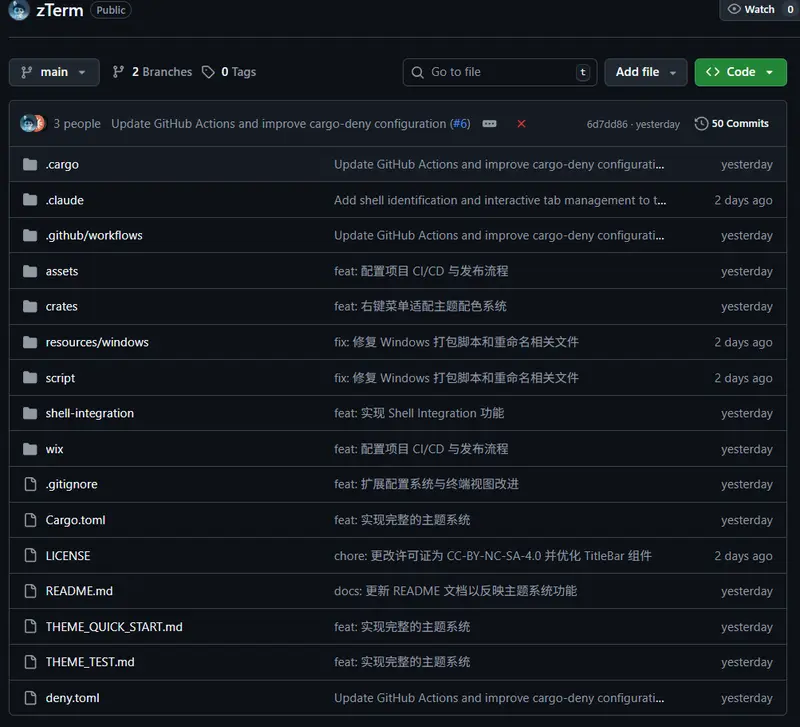Expand commit message ellipsis button

489,124
